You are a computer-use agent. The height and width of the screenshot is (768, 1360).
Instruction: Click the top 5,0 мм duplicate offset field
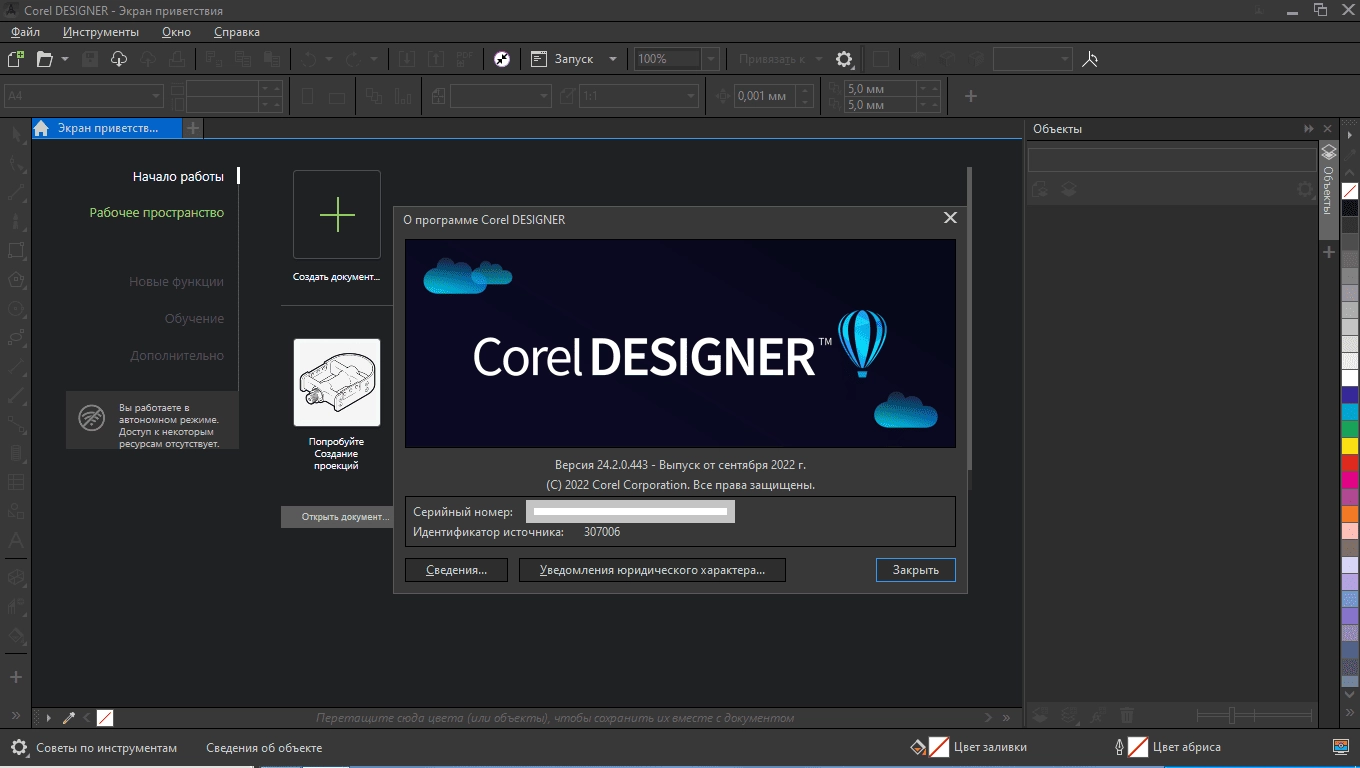pyautogui.click(x=881, y=88)
